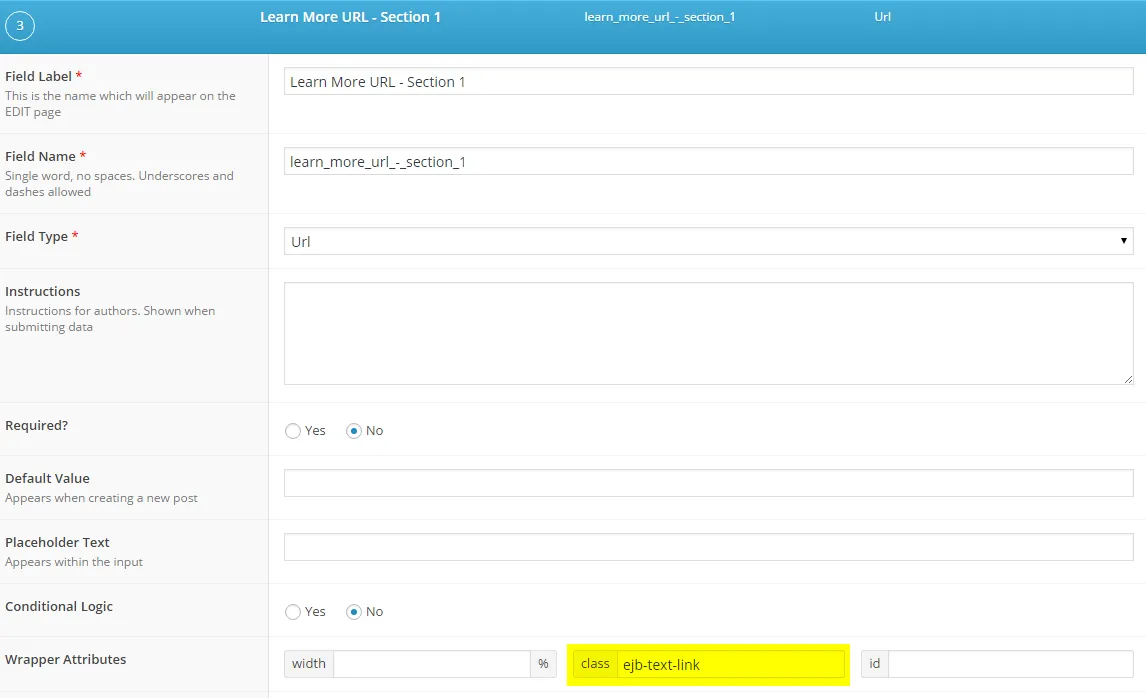Select No for Conditional Logic
The width and height of the screenshot is (1146, 698).
pyautogui.click(x=354, y=612)
